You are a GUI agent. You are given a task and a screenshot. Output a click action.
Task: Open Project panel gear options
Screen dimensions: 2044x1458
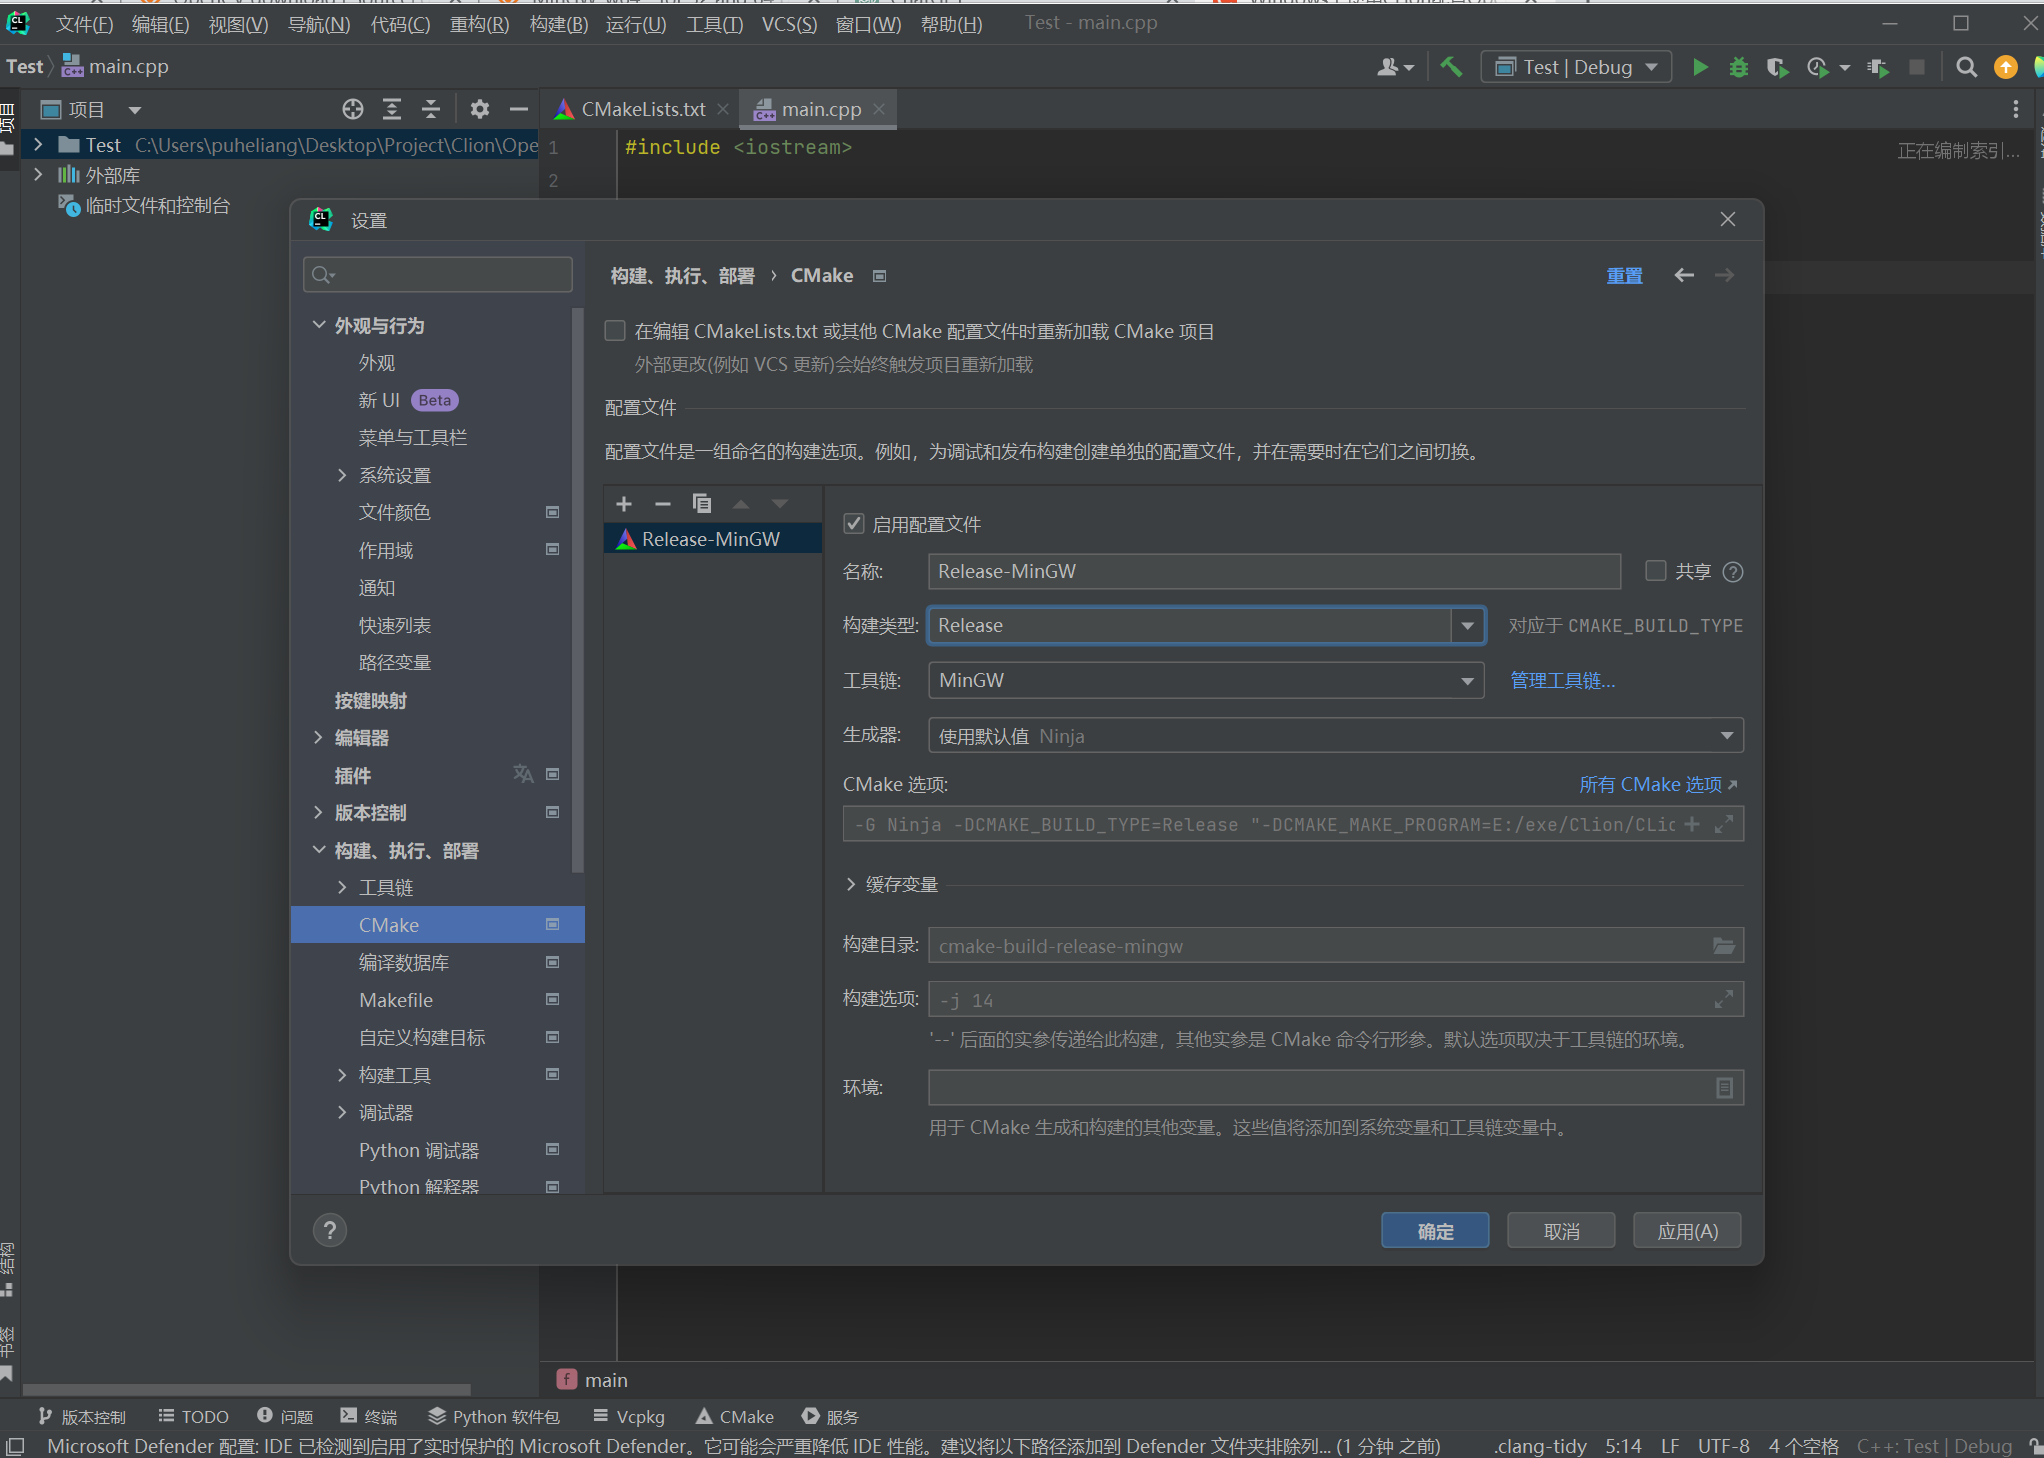[x=480, y=109]
